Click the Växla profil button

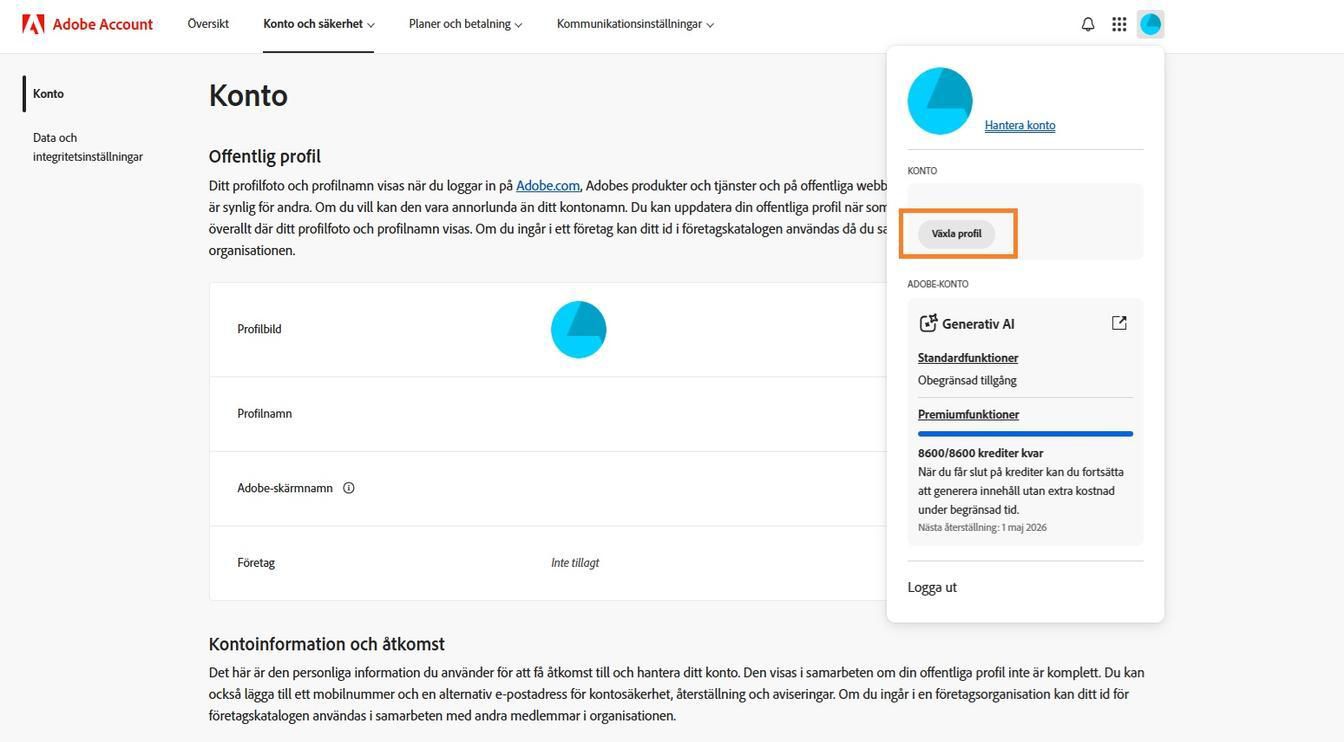[956, 234]
